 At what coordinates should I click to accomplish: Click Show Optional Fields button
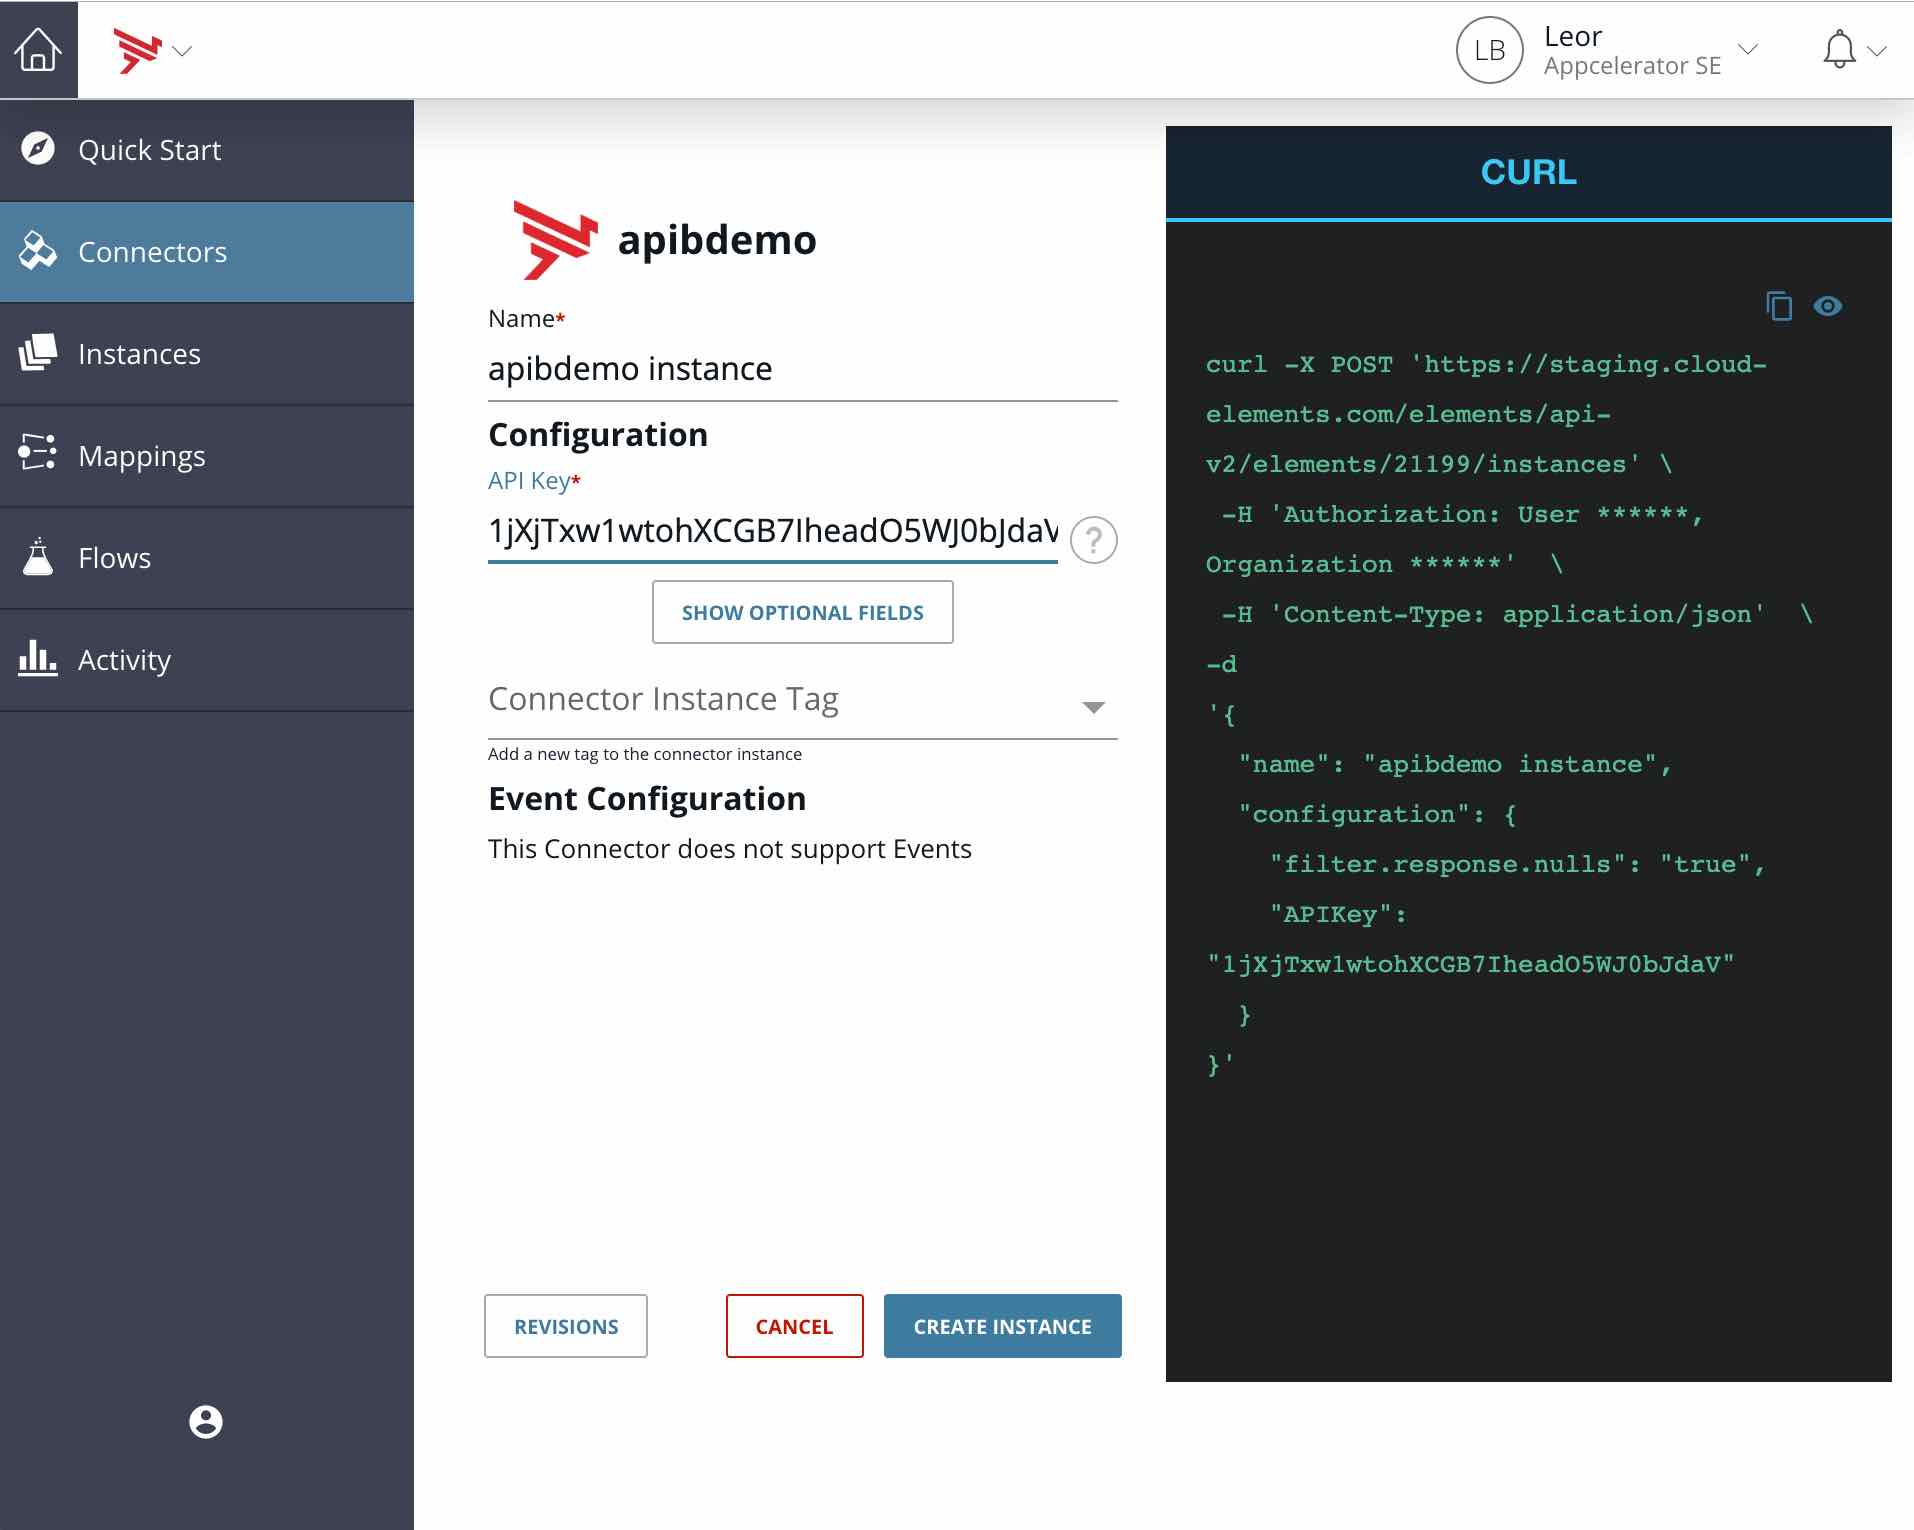(803, 612)
